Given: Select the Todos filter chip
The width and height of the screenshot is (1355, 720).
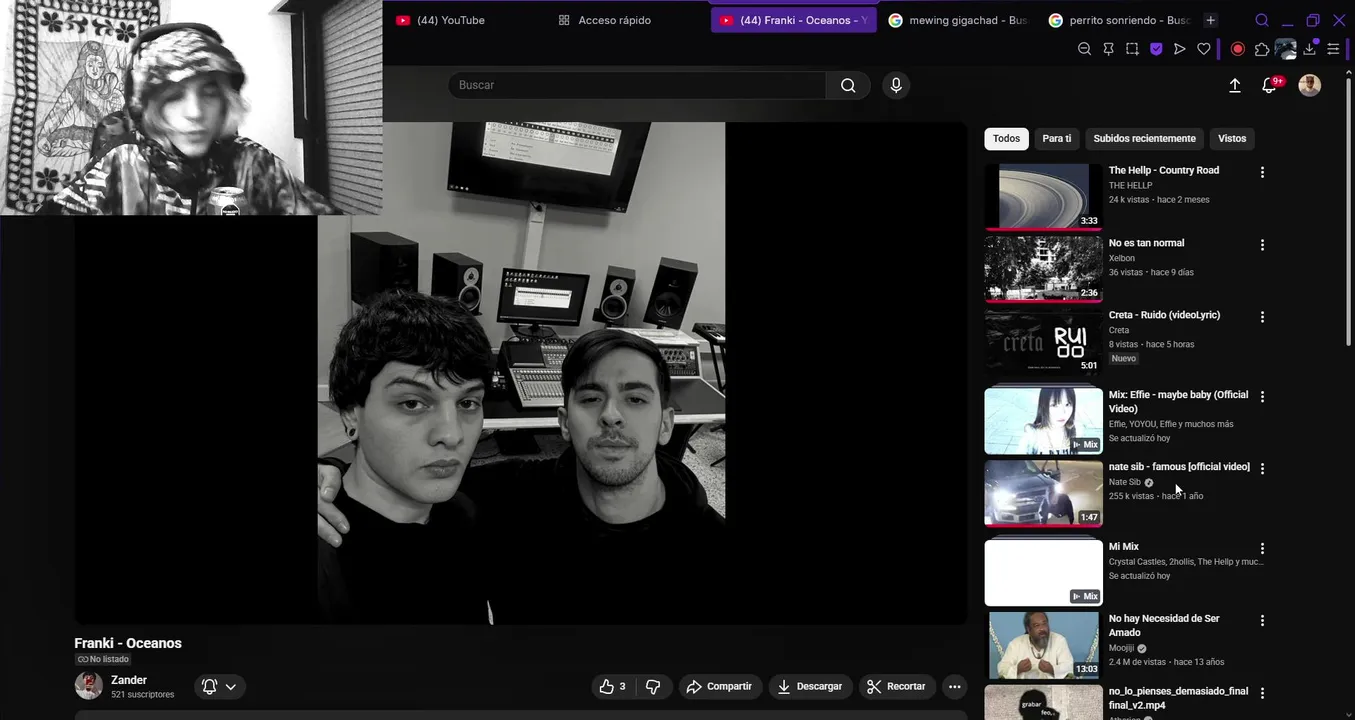Looking at the screenshot, I should [1006, 139].
